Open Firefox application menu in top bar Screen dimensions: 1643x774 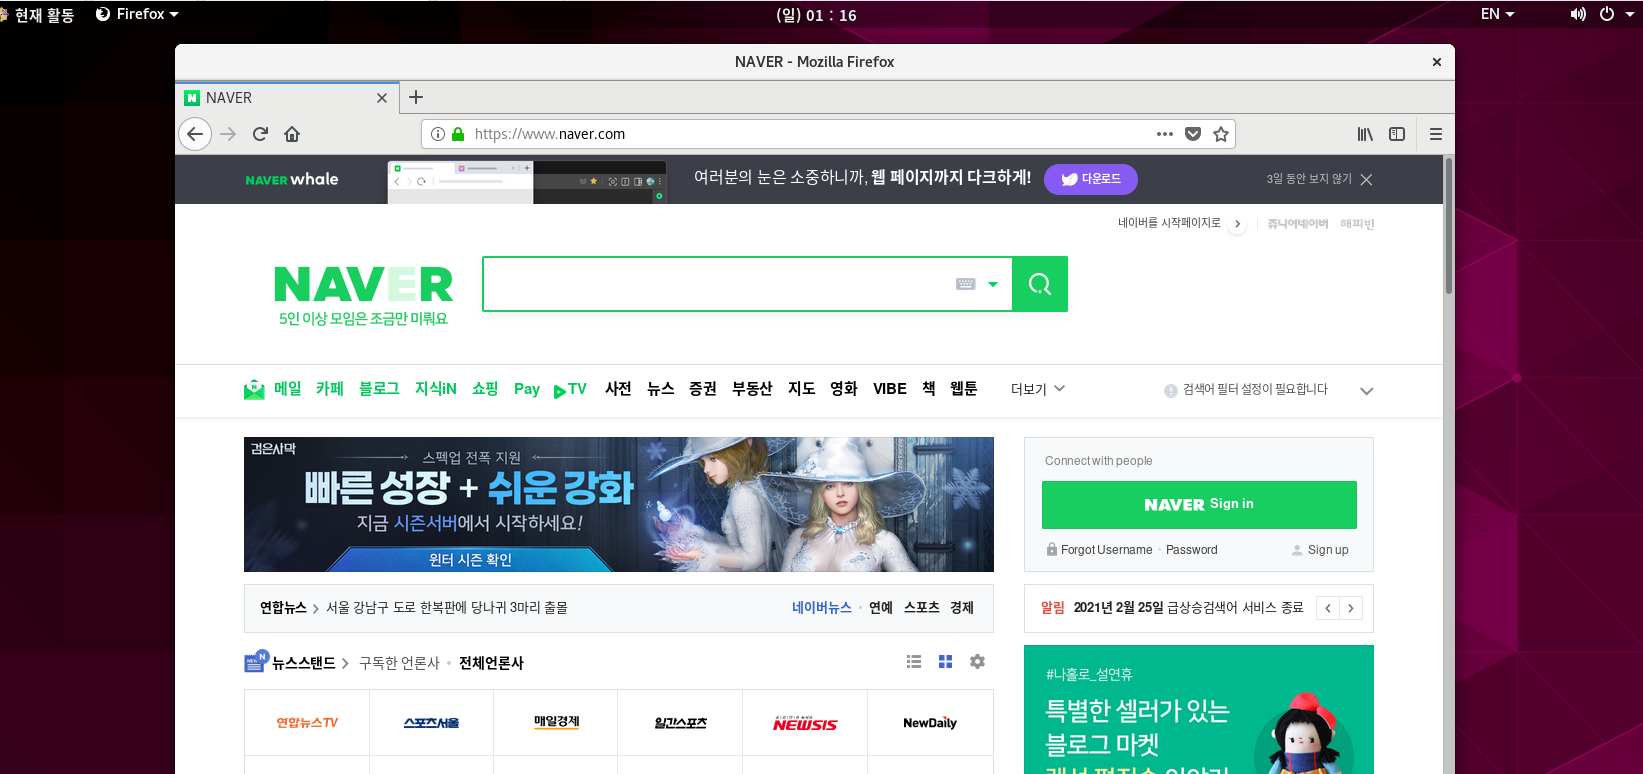pyautogui.click(x=137, y=14)
